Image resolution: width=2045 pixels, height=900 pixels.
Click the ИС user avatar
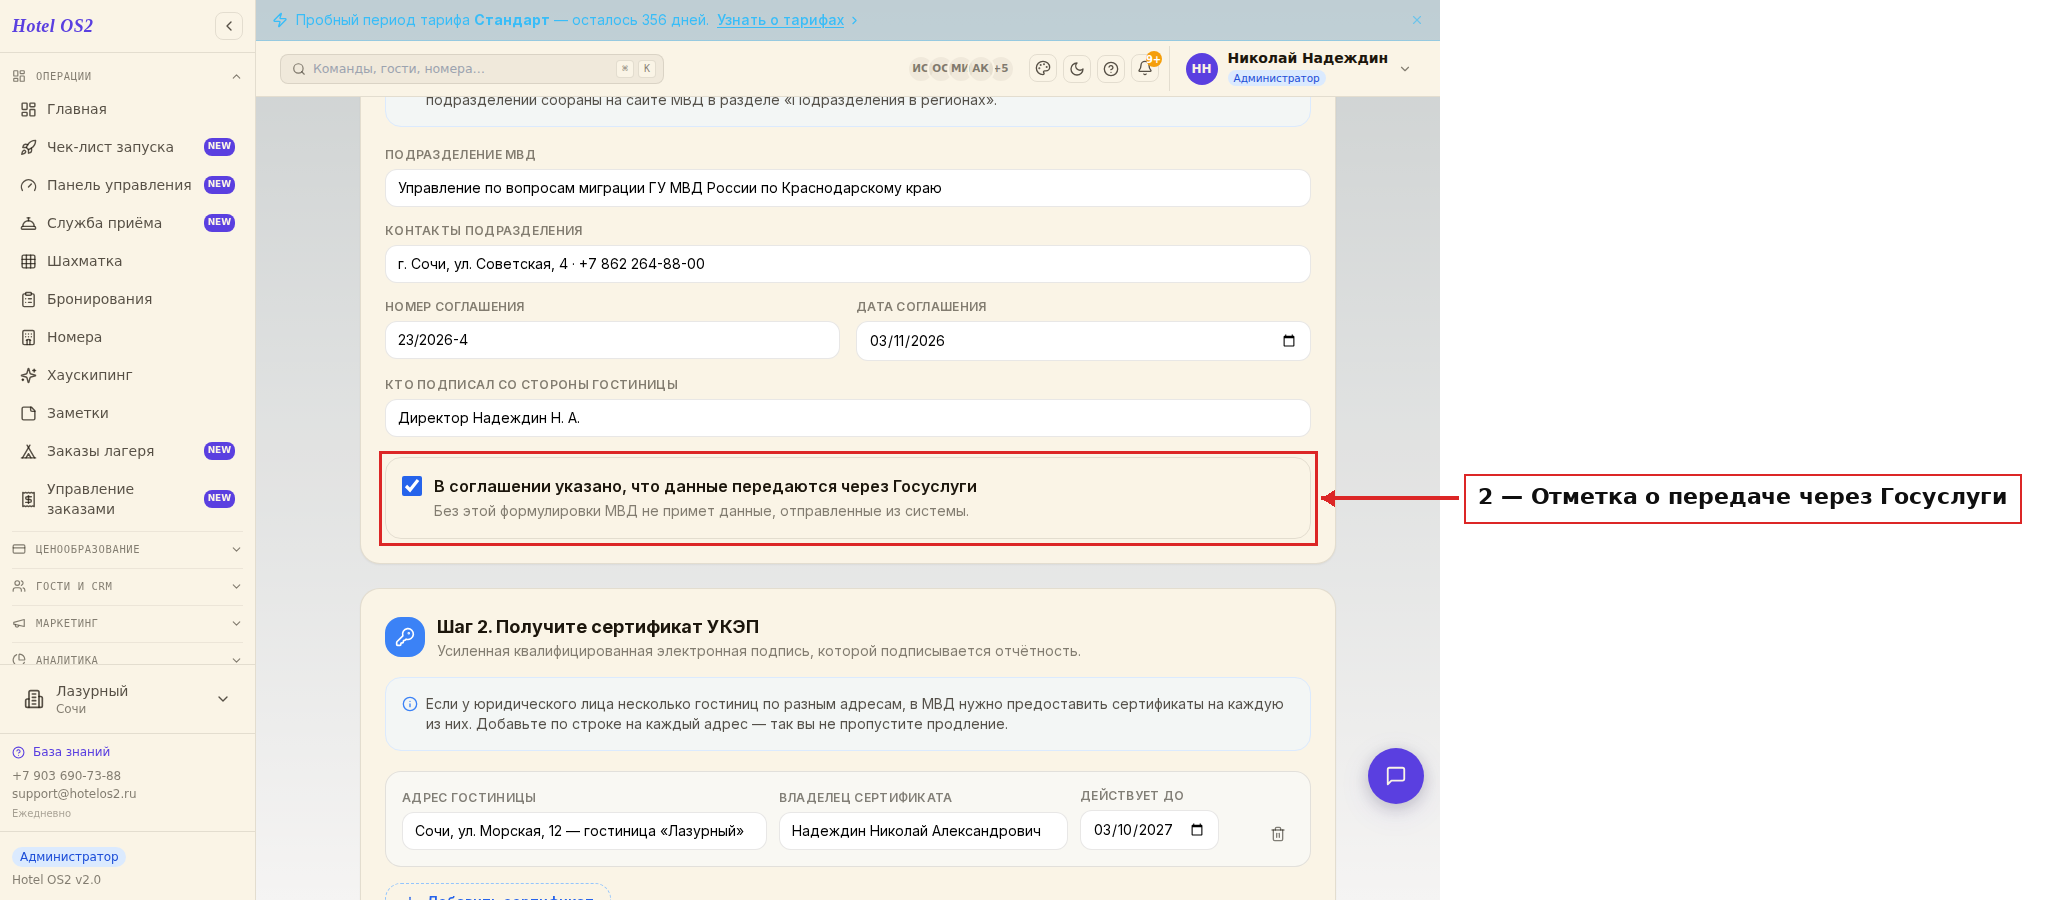pos(920,68)
